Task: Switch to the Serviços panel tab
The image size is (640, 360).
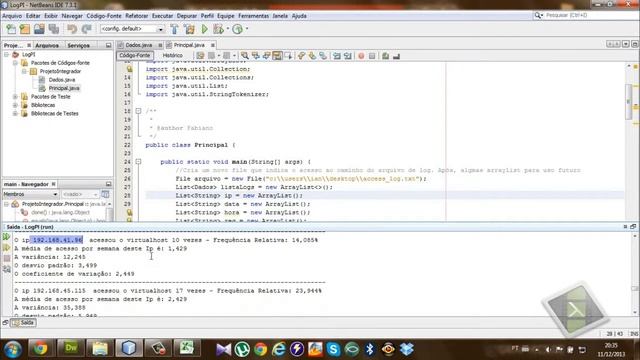Action: [78, 45]
